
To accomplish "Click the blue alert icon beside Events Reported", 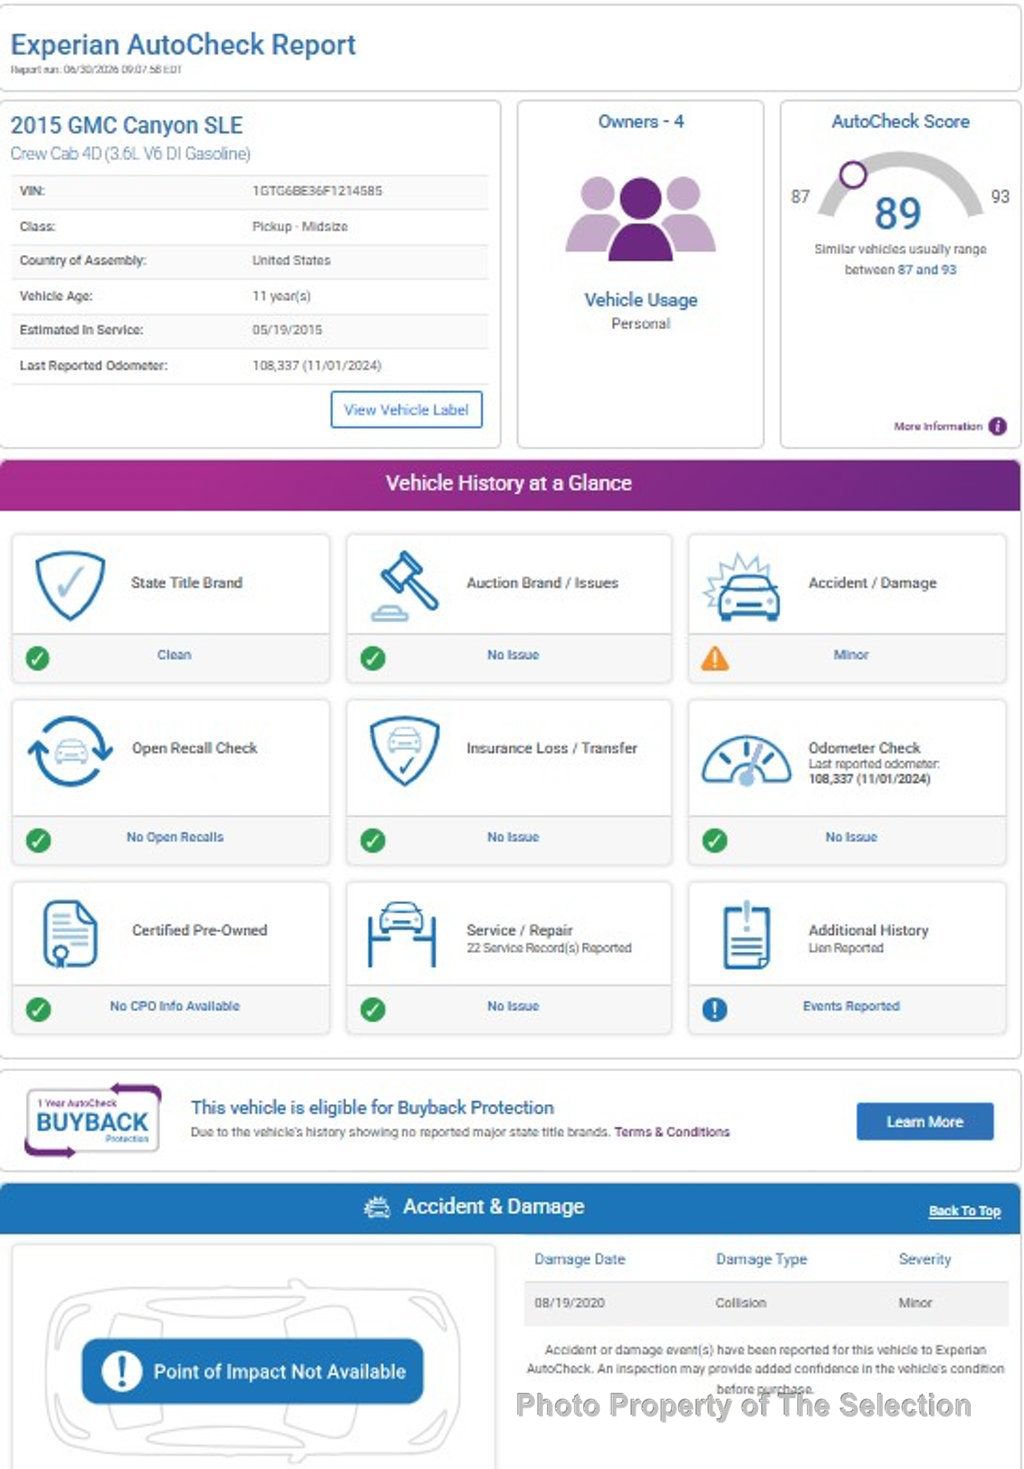I will click(x=715, y=1009).
